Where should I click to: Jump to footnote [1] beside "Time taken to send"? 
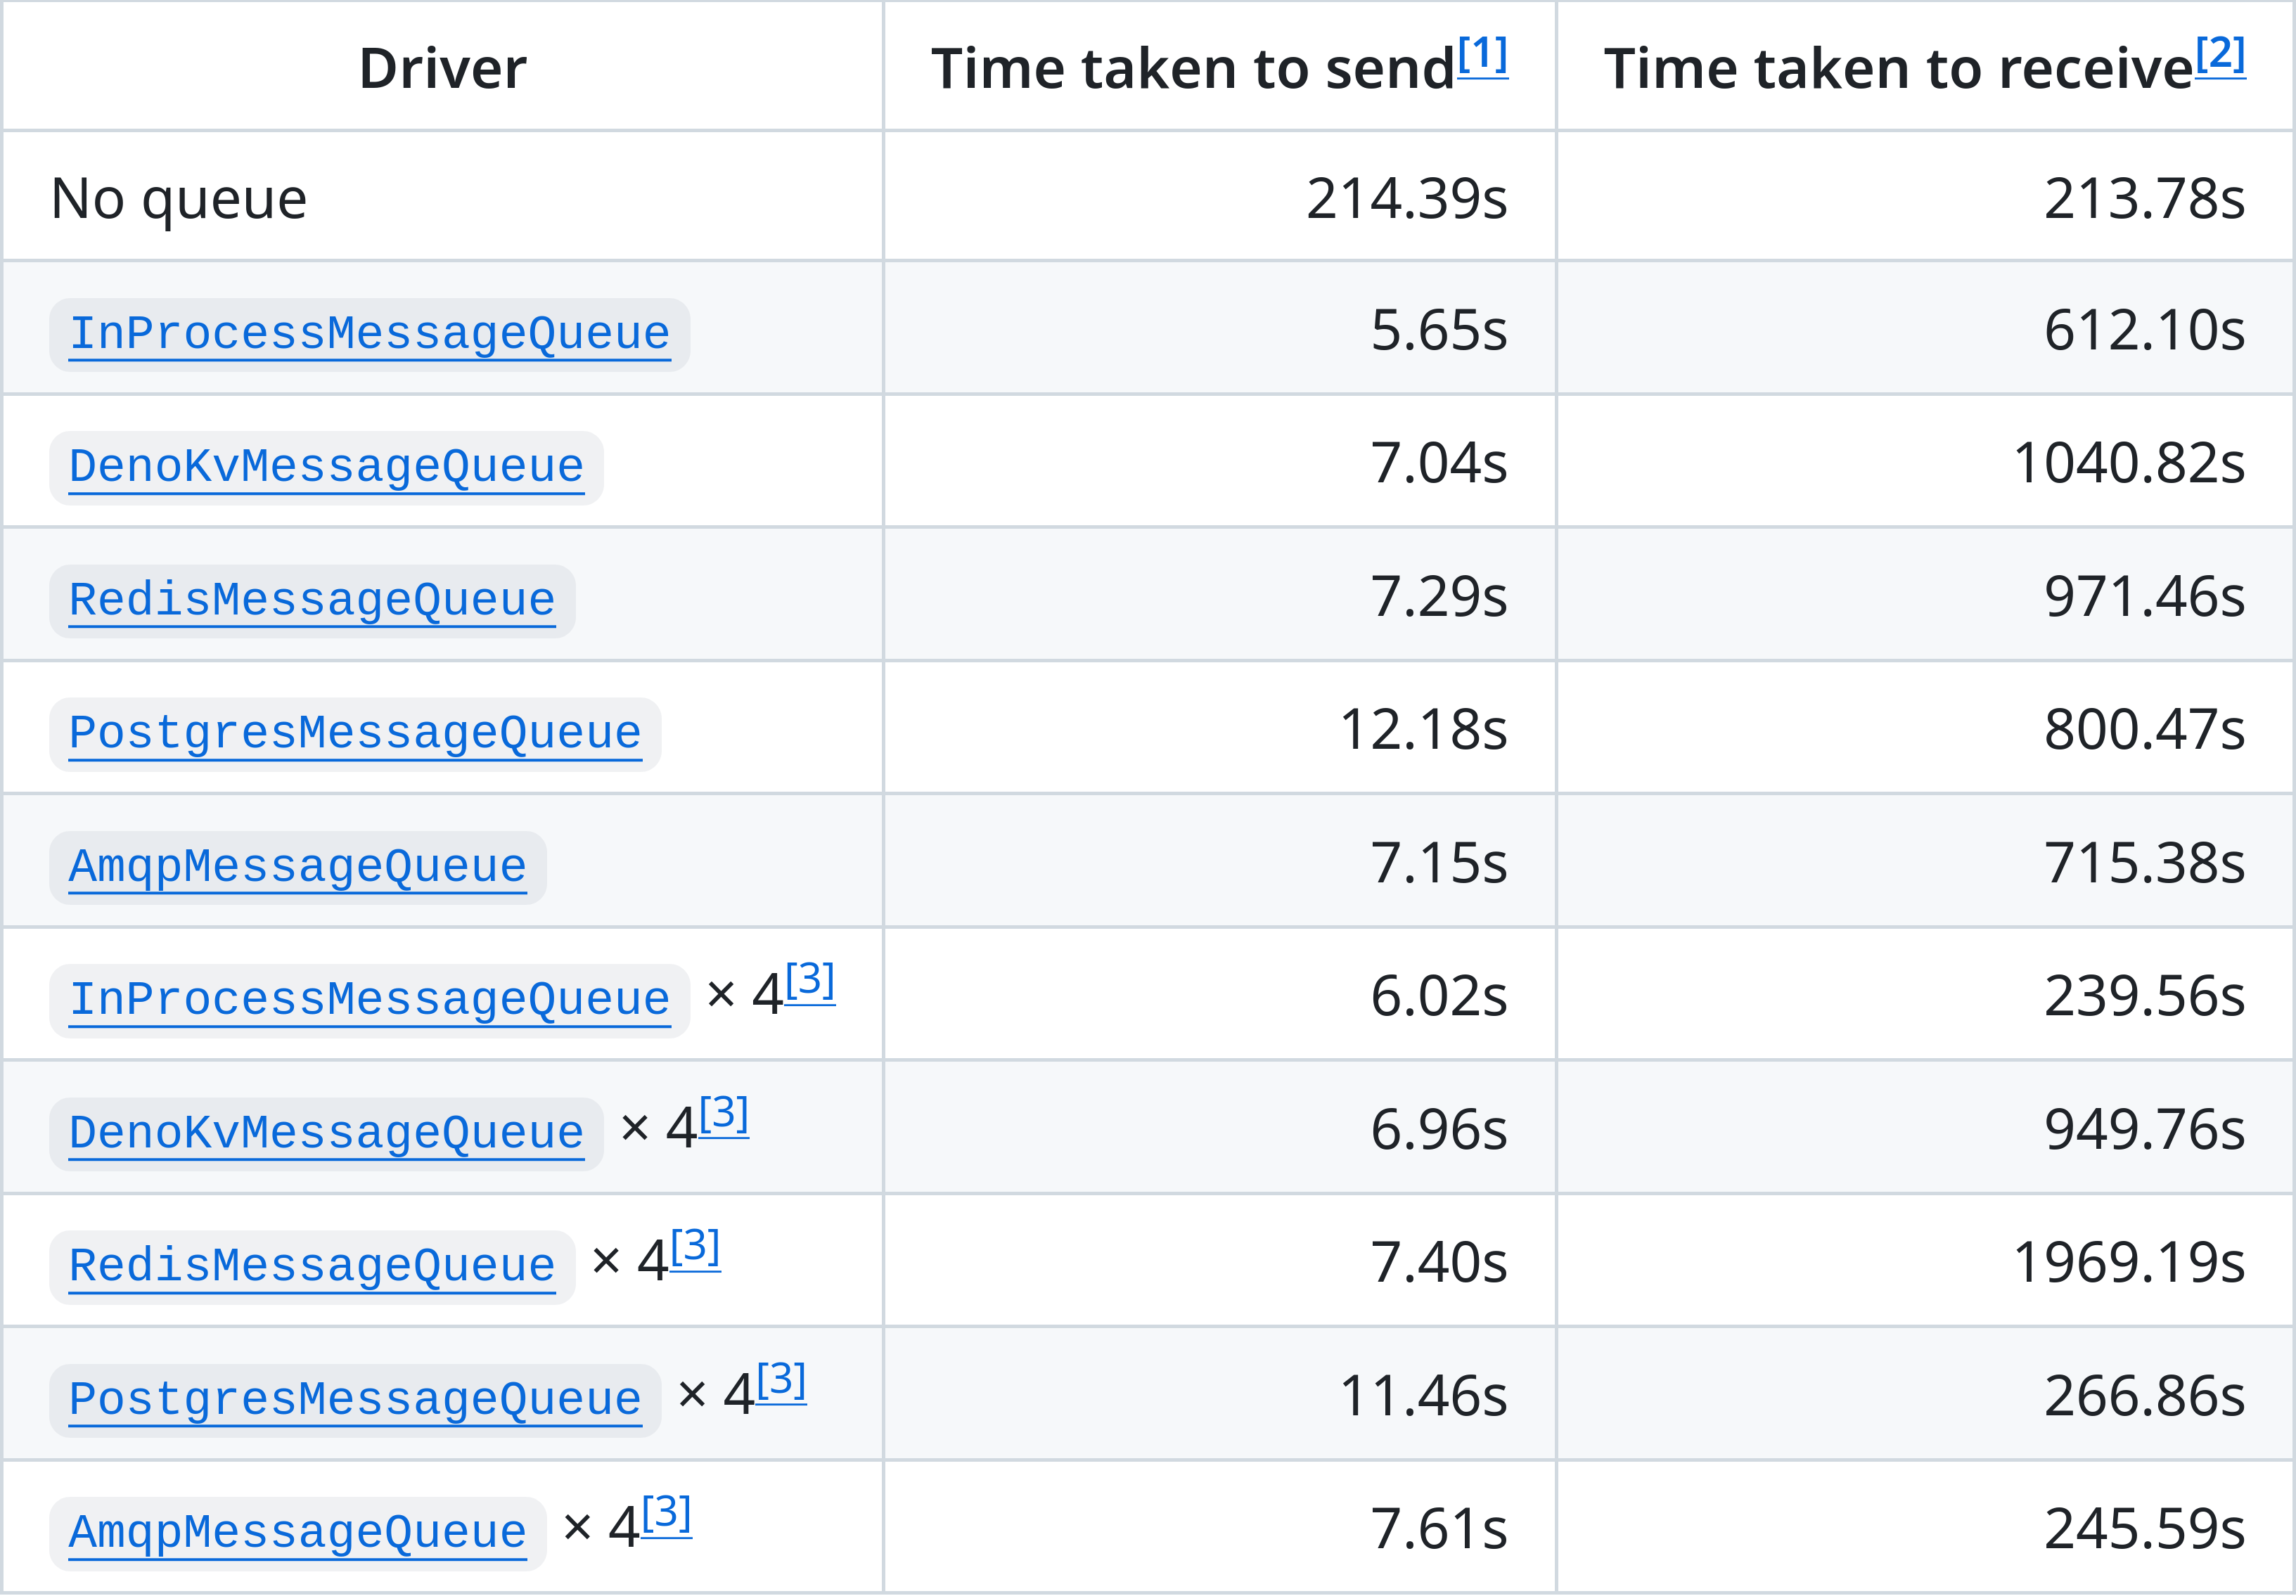[1482, 55]
